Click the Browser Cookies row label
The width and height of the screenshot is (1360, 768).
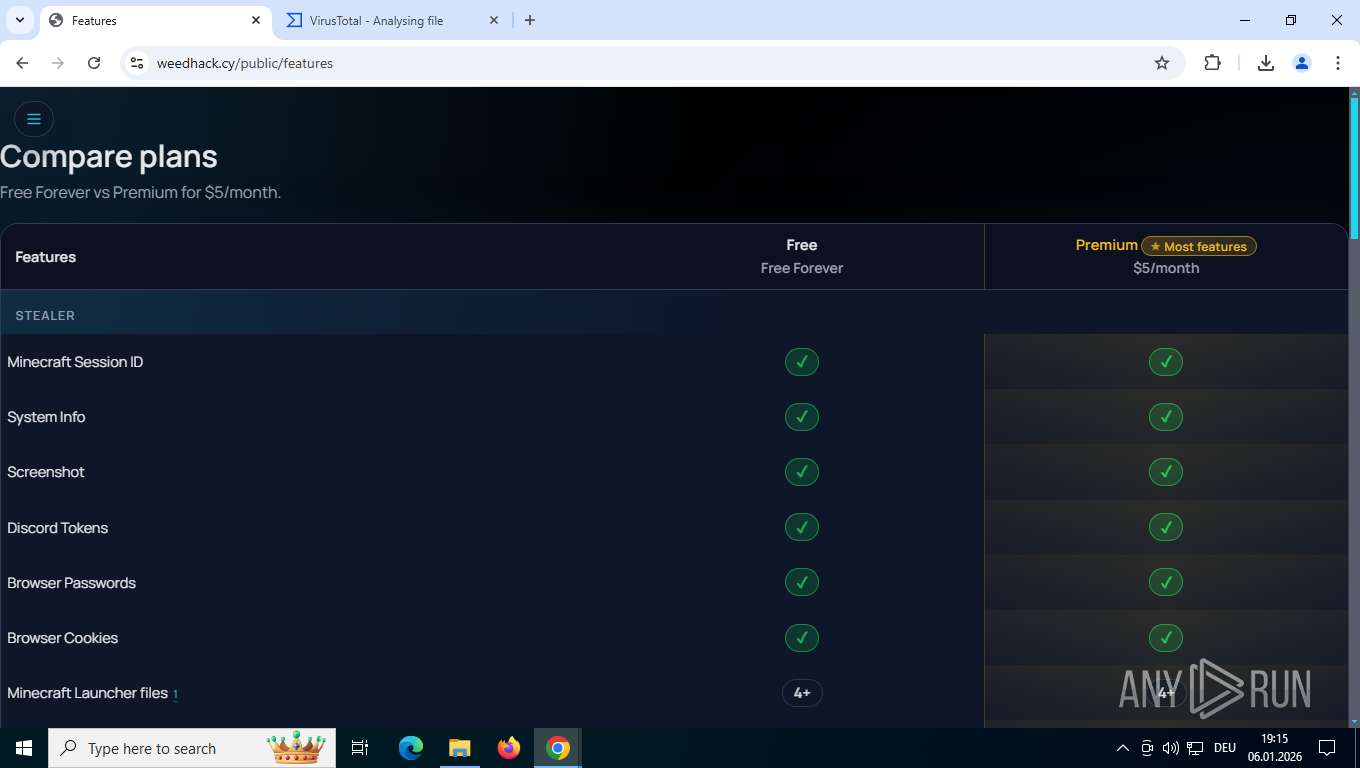click(x=62, y=638)
